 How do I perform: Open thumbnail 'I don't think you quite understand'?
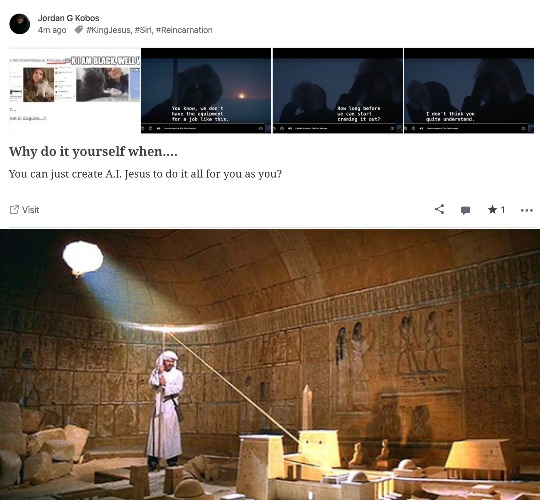pos(469,91)
